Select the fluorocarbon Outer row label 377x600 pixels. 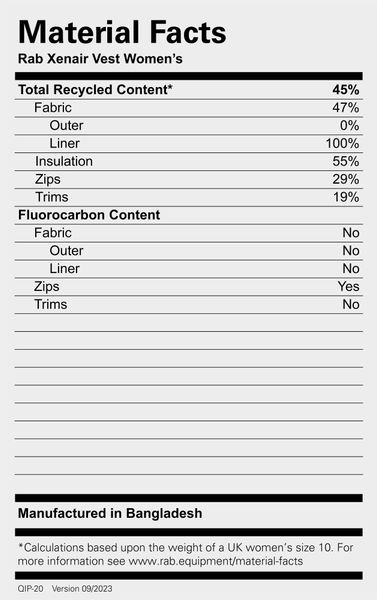66,251
